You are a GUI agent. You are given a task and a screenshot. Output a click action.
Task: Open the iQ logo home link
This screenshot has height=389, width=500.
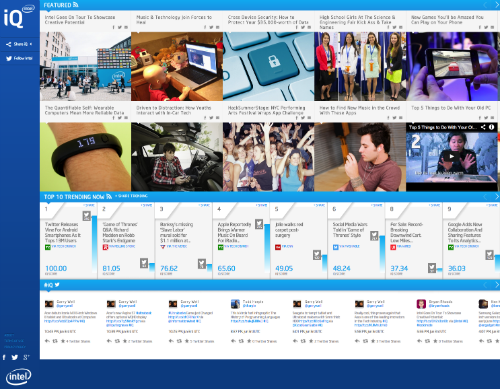click(x=18, y=17)
